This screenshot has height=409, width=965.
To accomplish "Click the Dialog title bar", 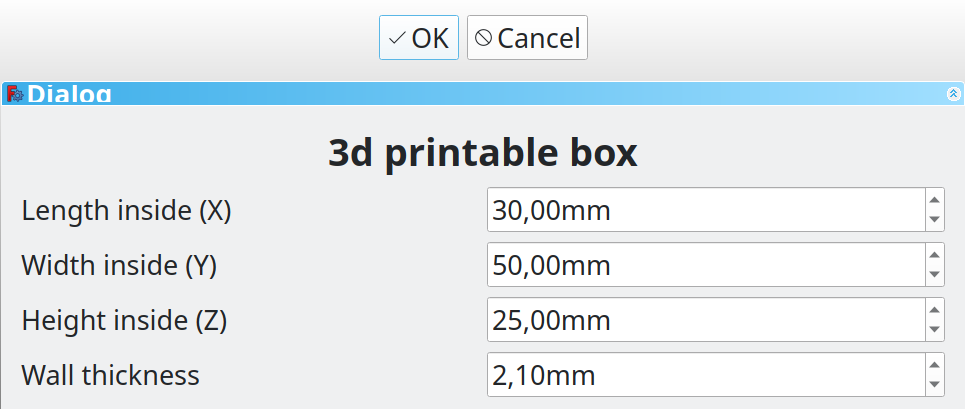I will [482, 93].
